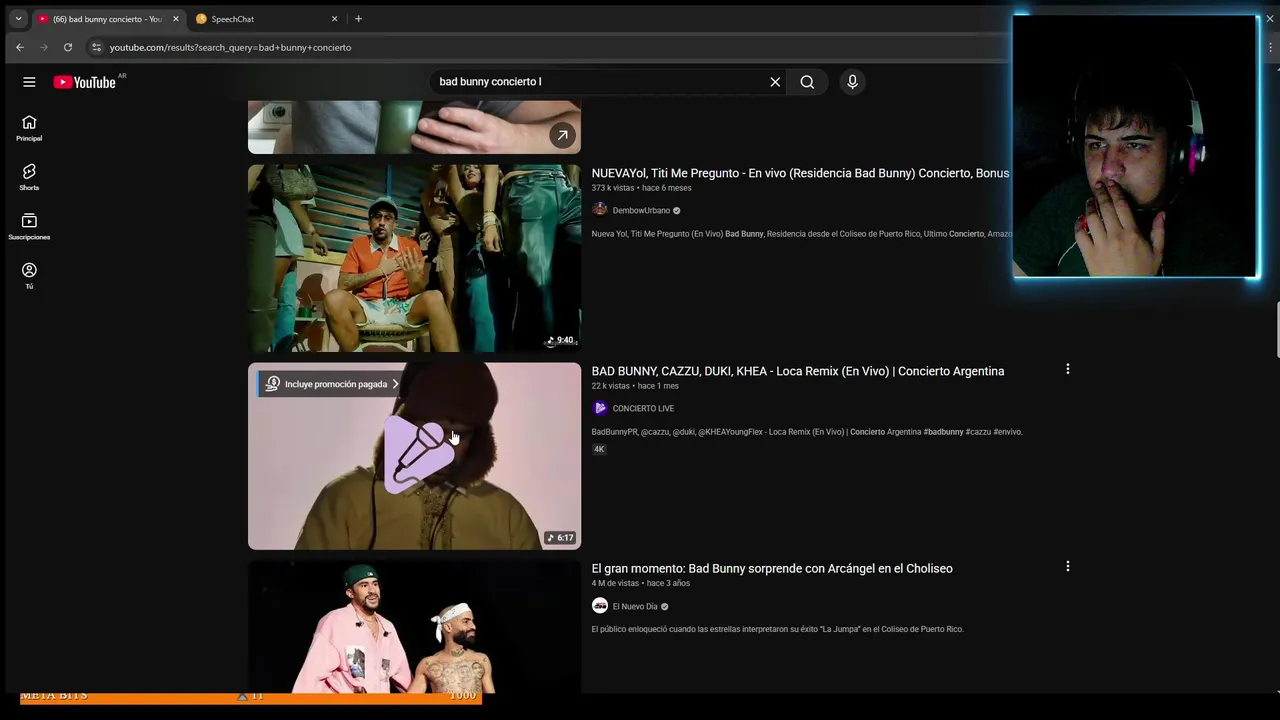
Task: Open Suscripciones in sidebar
Action: 29,227
